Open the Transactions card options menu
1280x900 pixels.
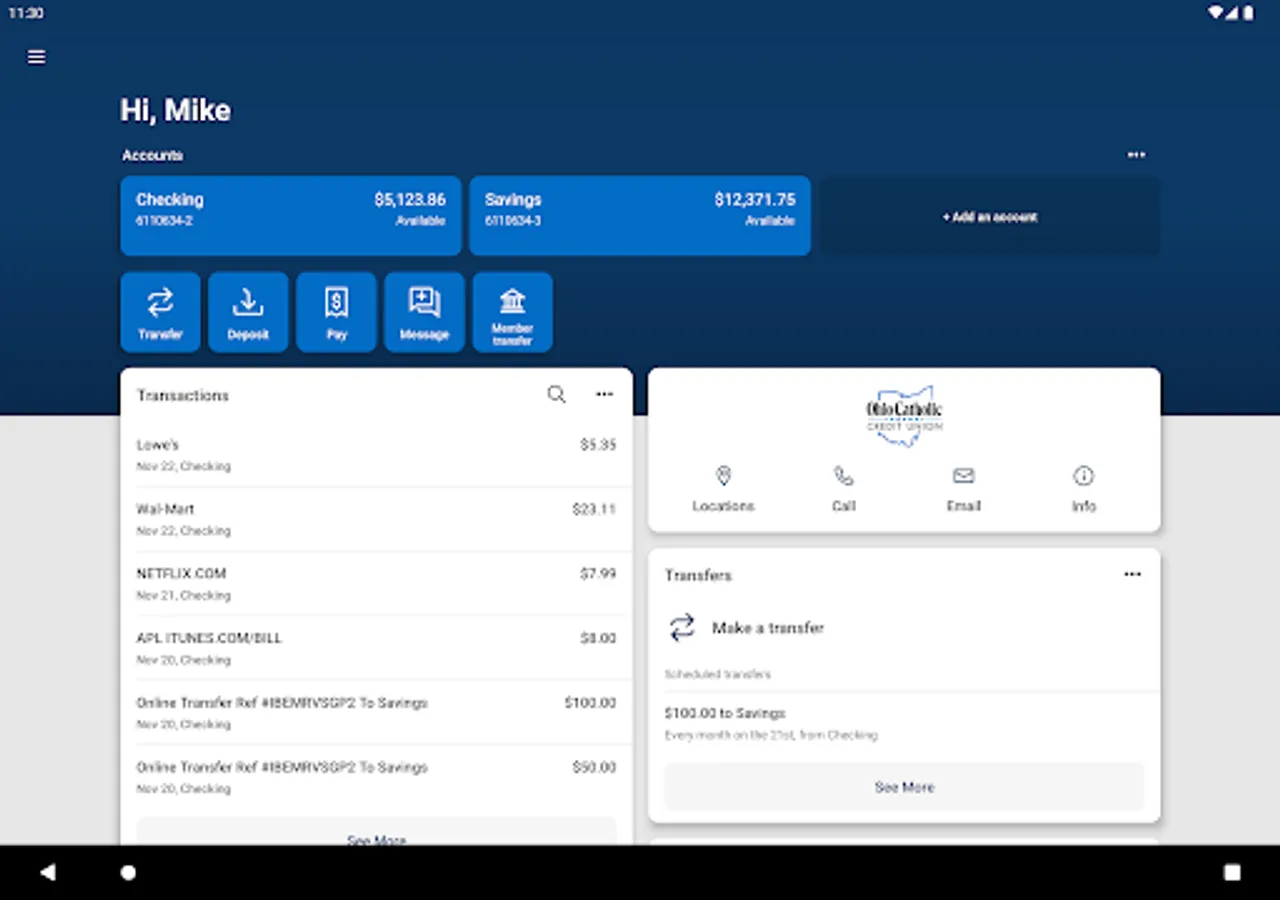pyautogui.click(x=604, y=395)
